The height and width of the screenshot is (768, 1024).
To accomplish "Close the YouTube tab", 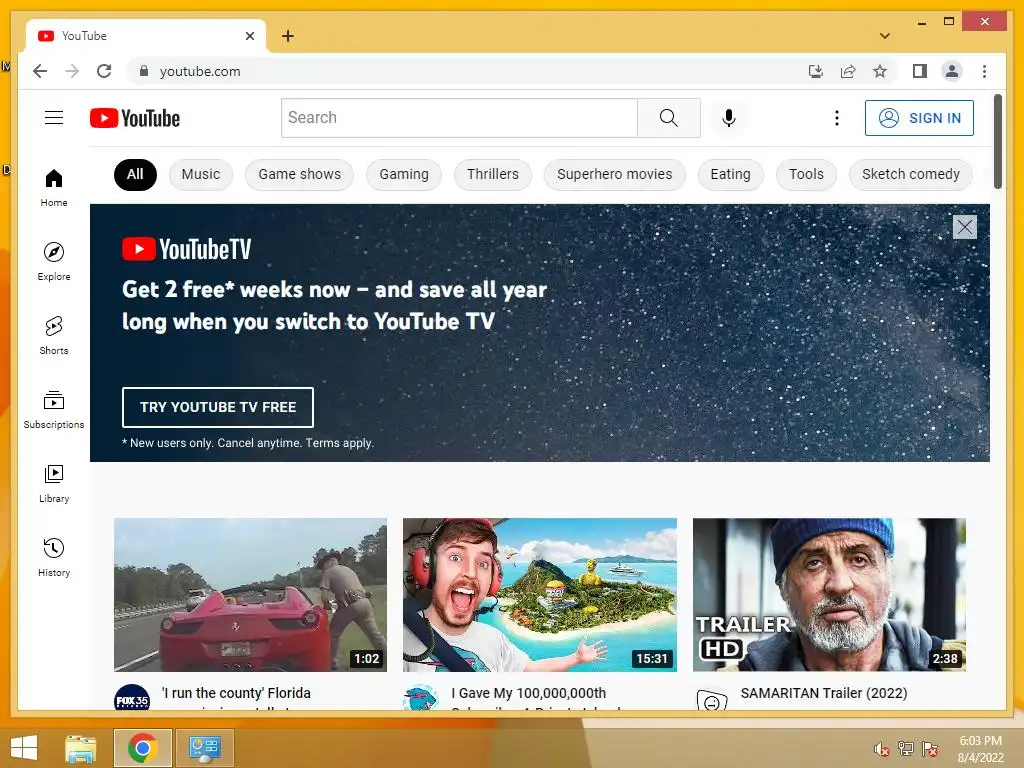I will pos(249,36).
